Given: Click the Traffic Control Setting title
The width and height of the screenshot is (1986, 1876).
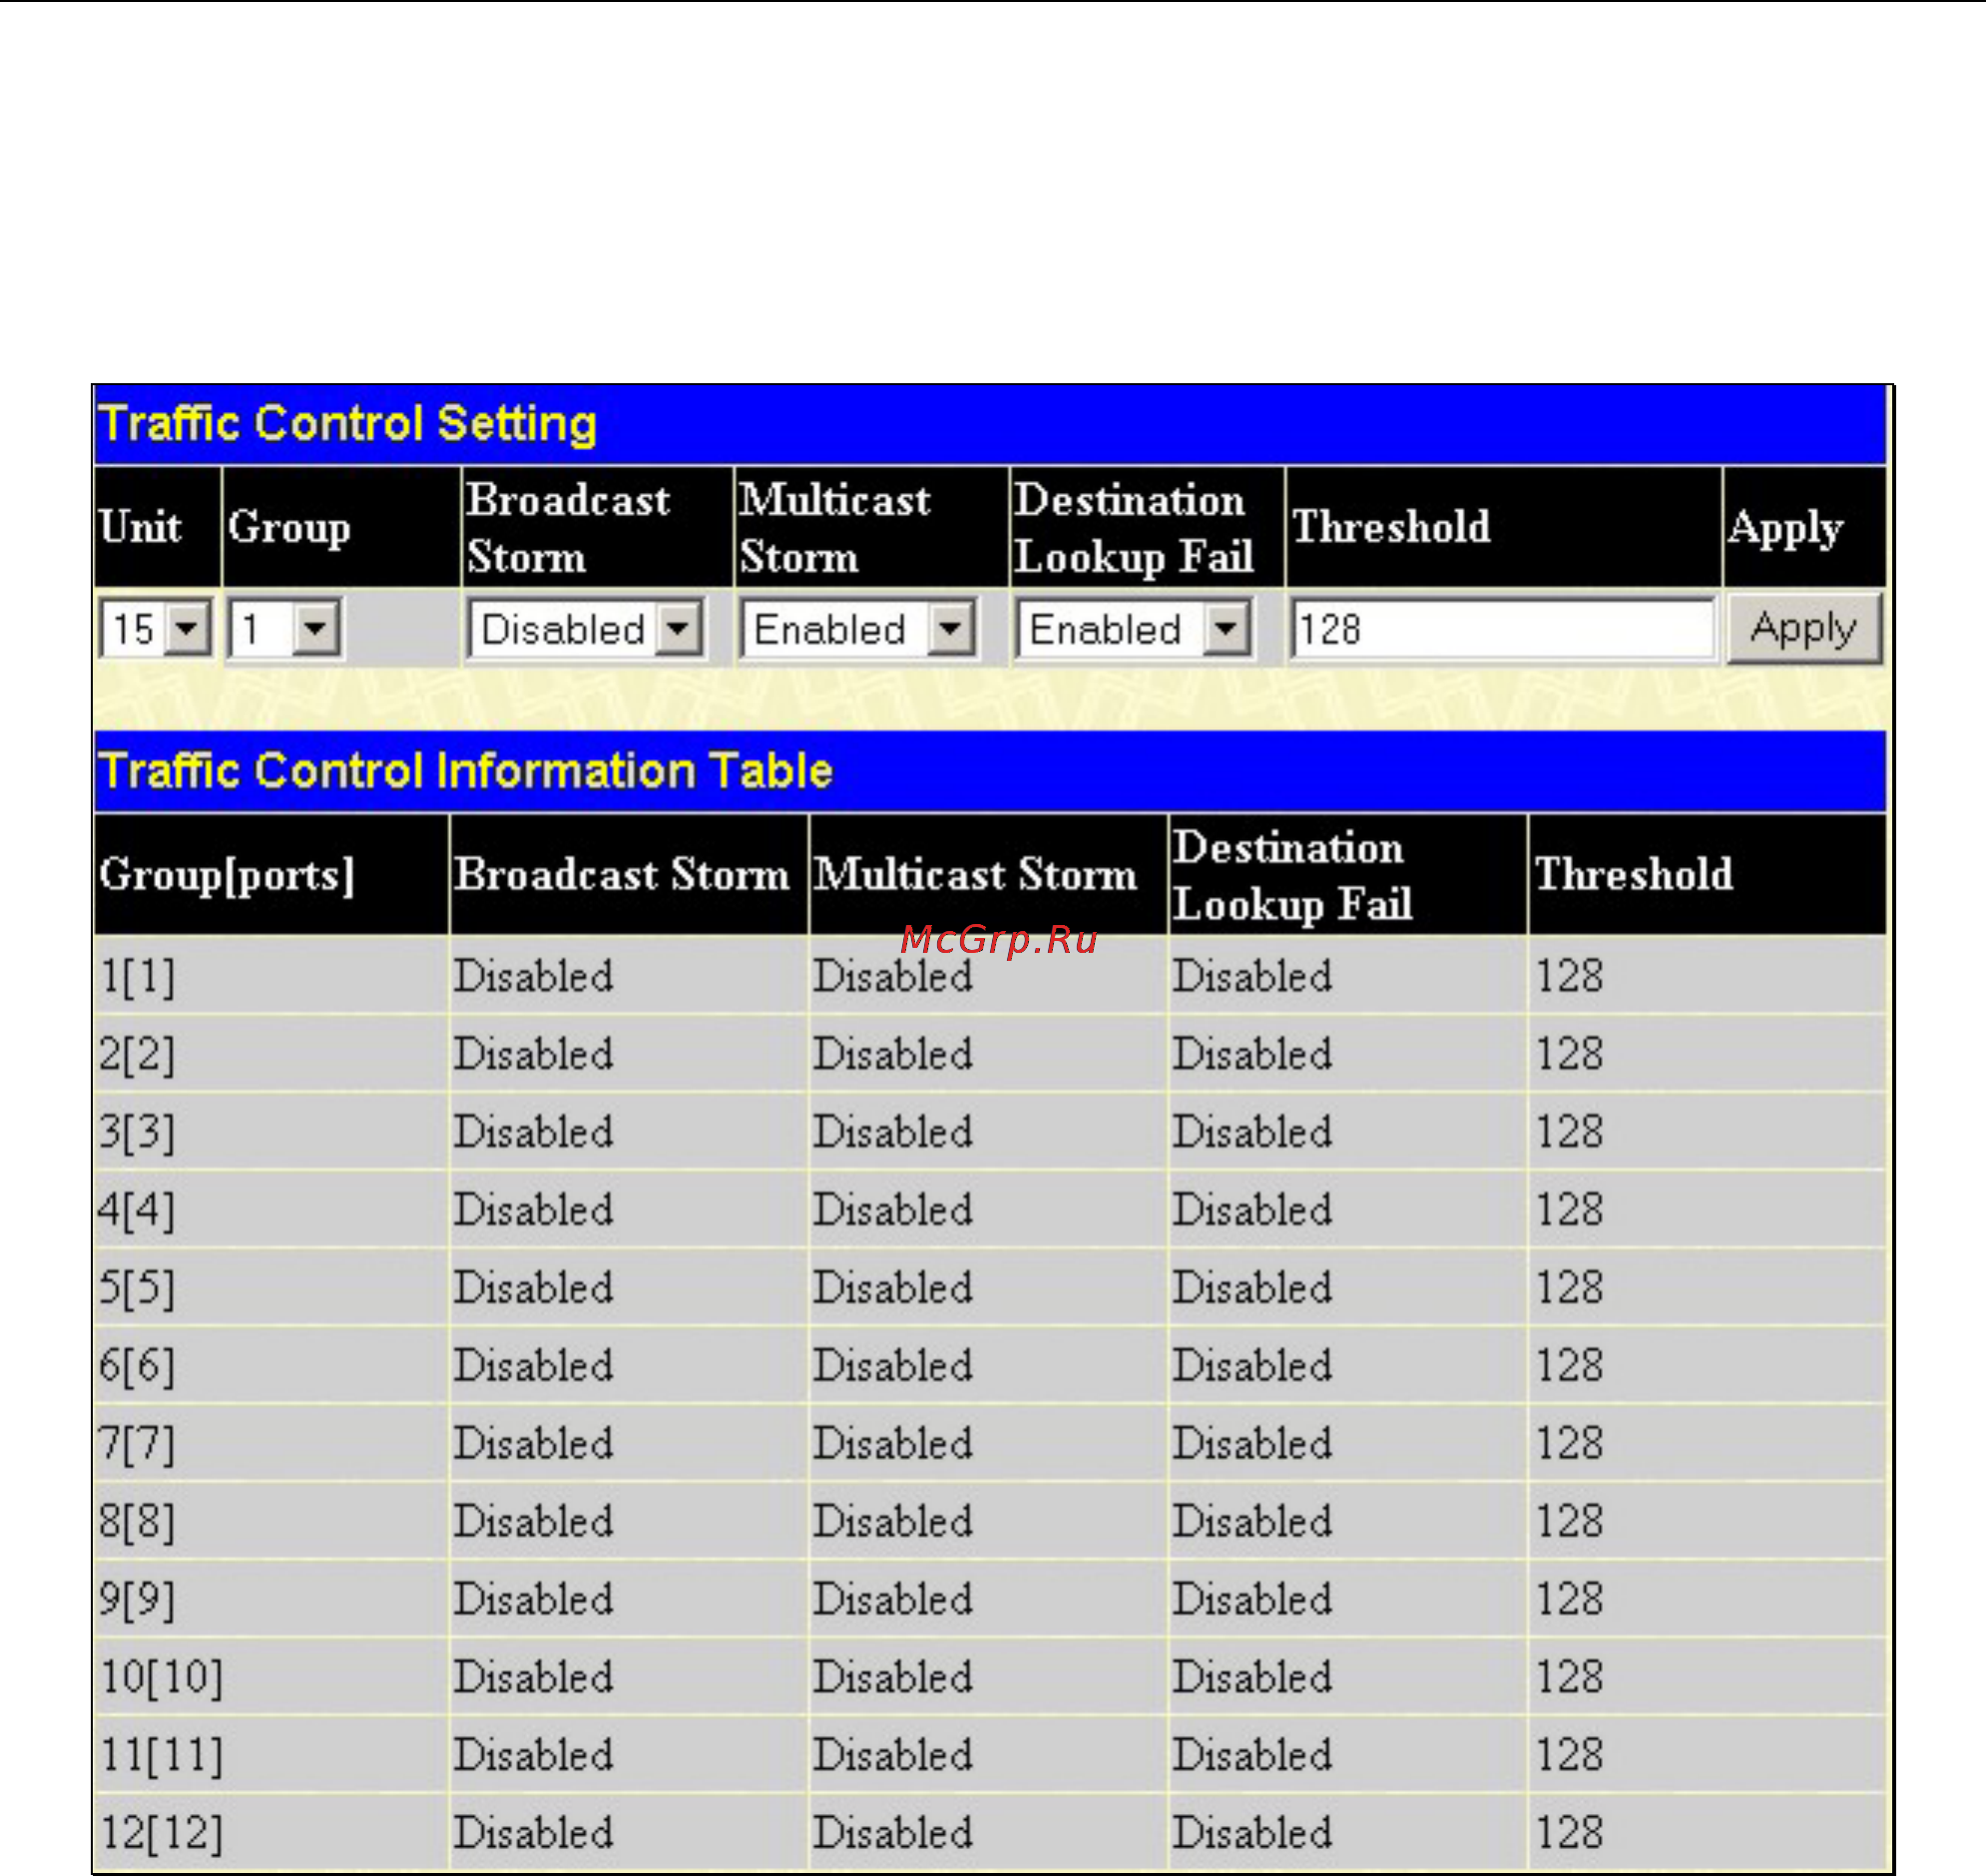Looking at the screenshot, I should click(x=348, y=424).
